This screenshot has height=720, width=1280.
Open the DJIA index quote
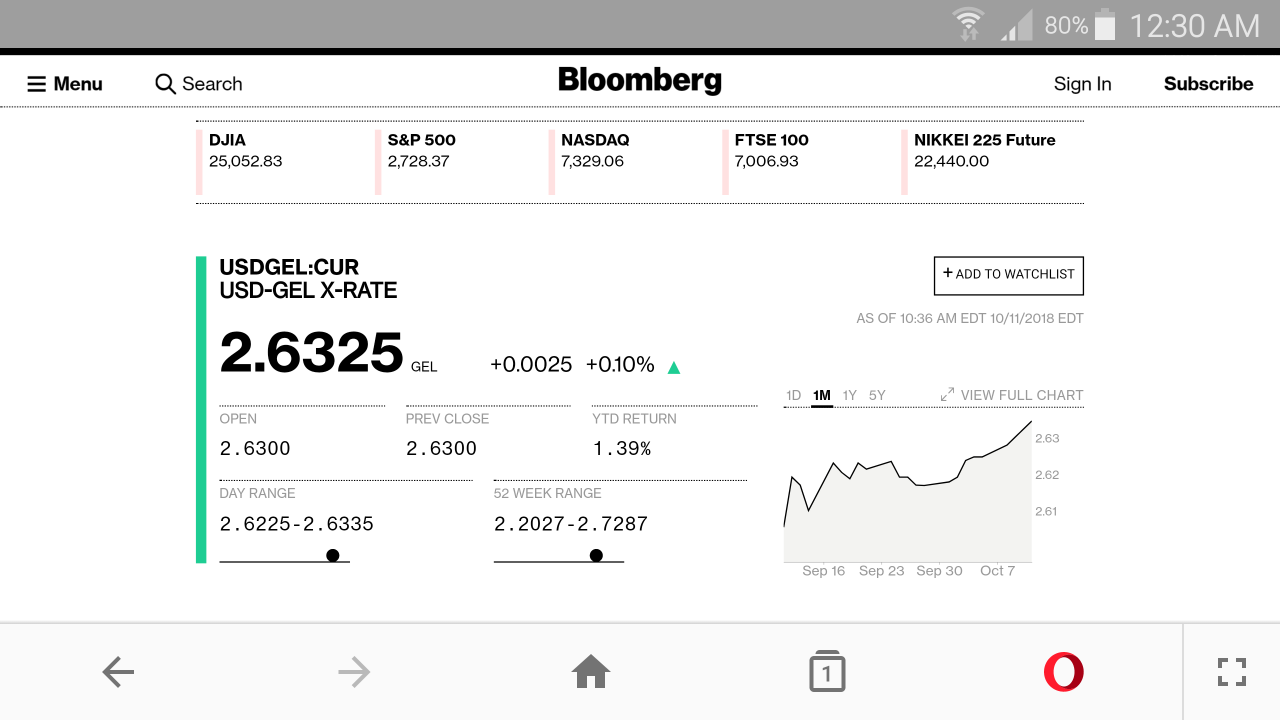pos(245,150)
